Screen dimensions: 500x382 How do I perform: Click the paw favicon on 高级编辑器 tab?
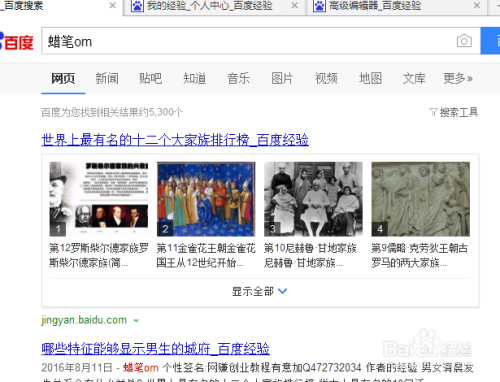(319, 6)
